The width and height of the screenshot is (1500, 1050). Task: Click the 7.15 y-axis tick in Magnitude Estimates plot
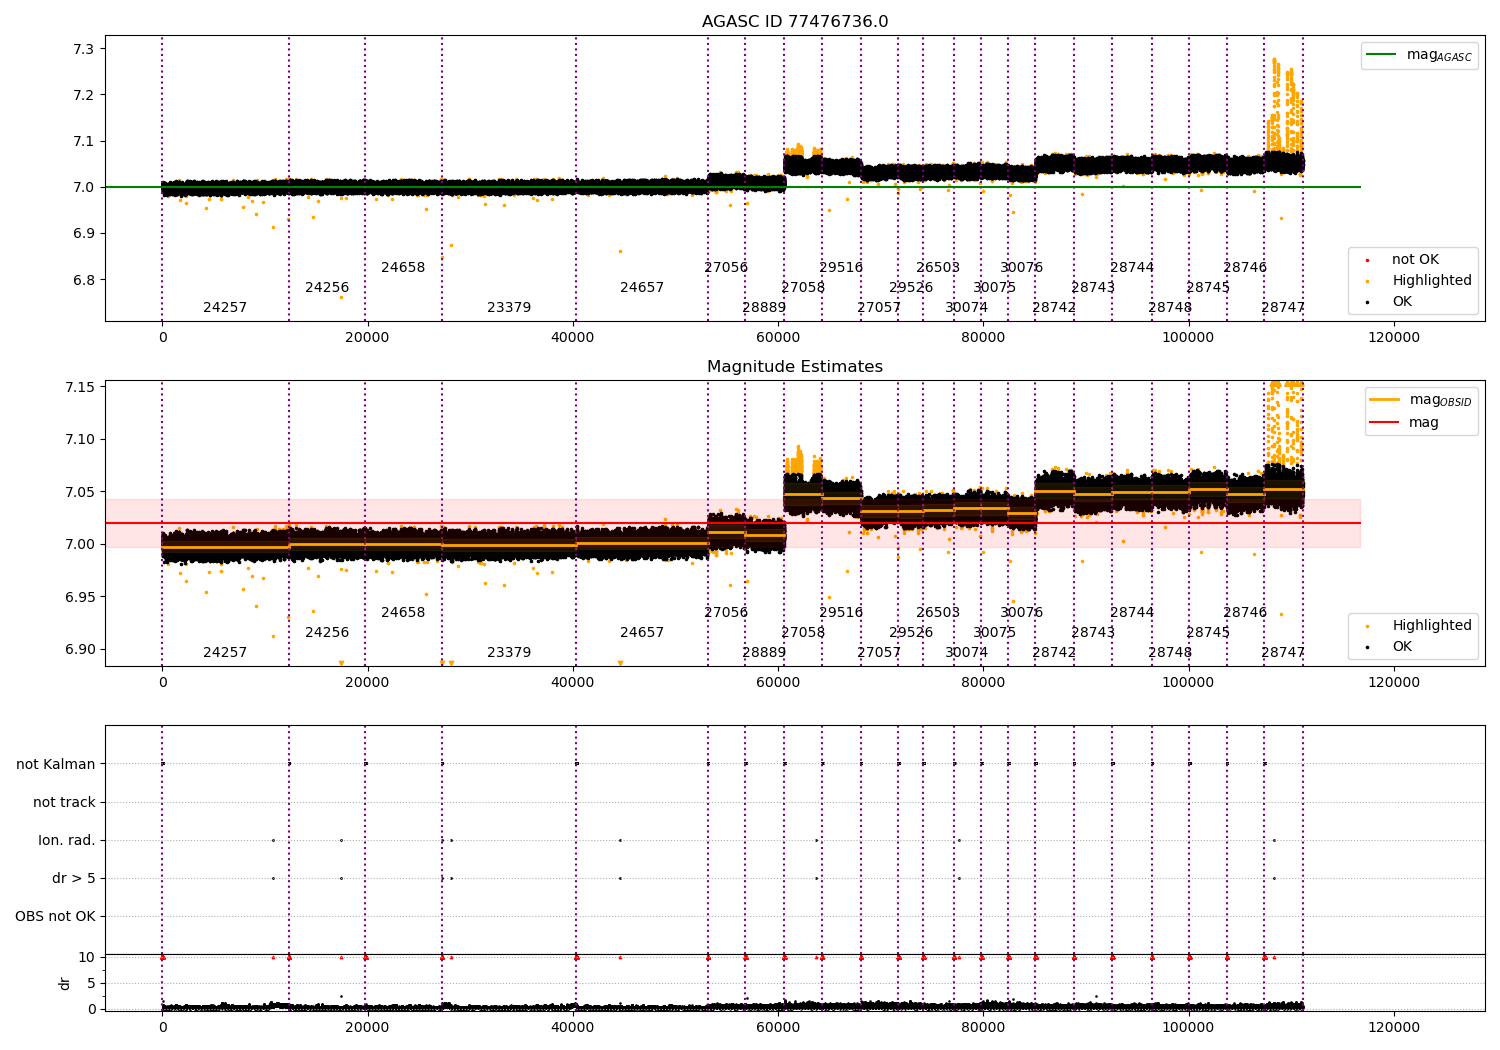point(81,387)
